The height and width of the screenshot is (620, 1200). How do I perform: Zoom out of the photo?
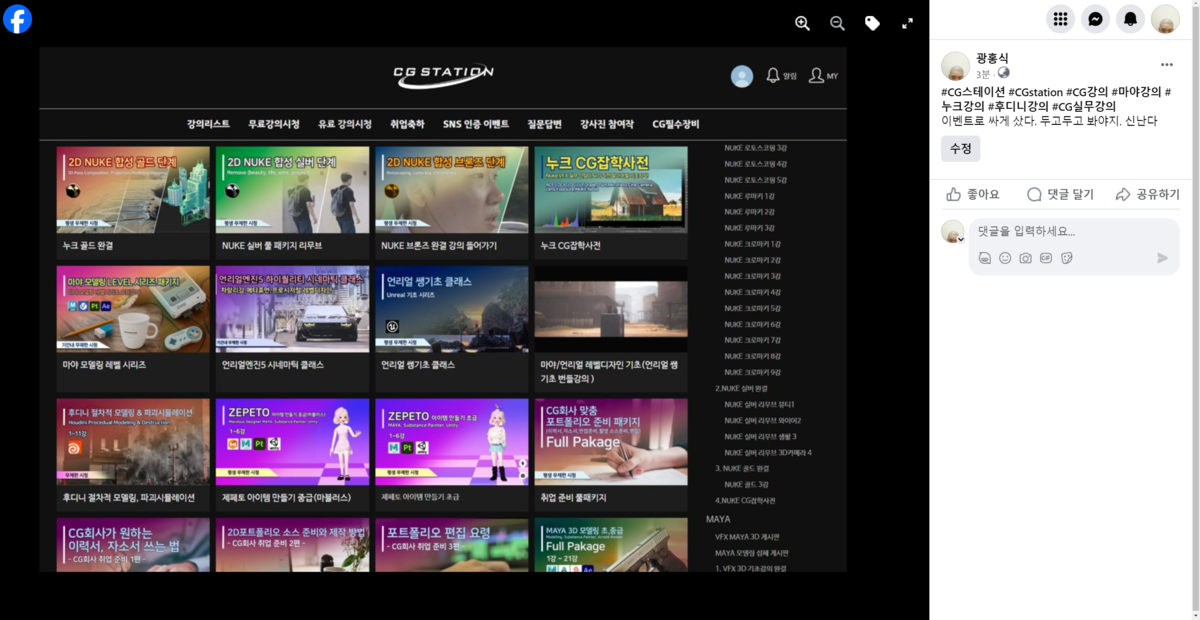(837, 23)
